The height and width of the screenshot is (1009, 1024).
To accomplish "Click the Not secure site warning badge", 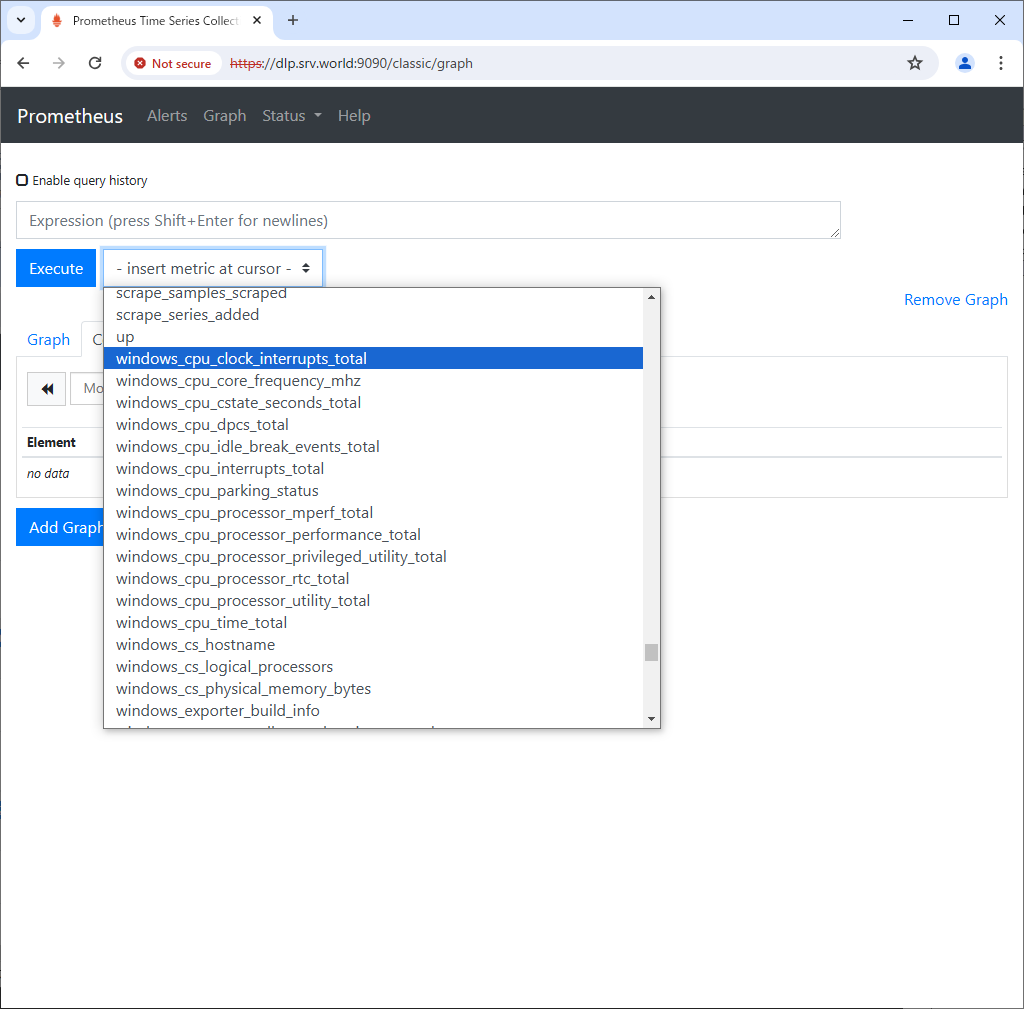I will pos(173,63).
